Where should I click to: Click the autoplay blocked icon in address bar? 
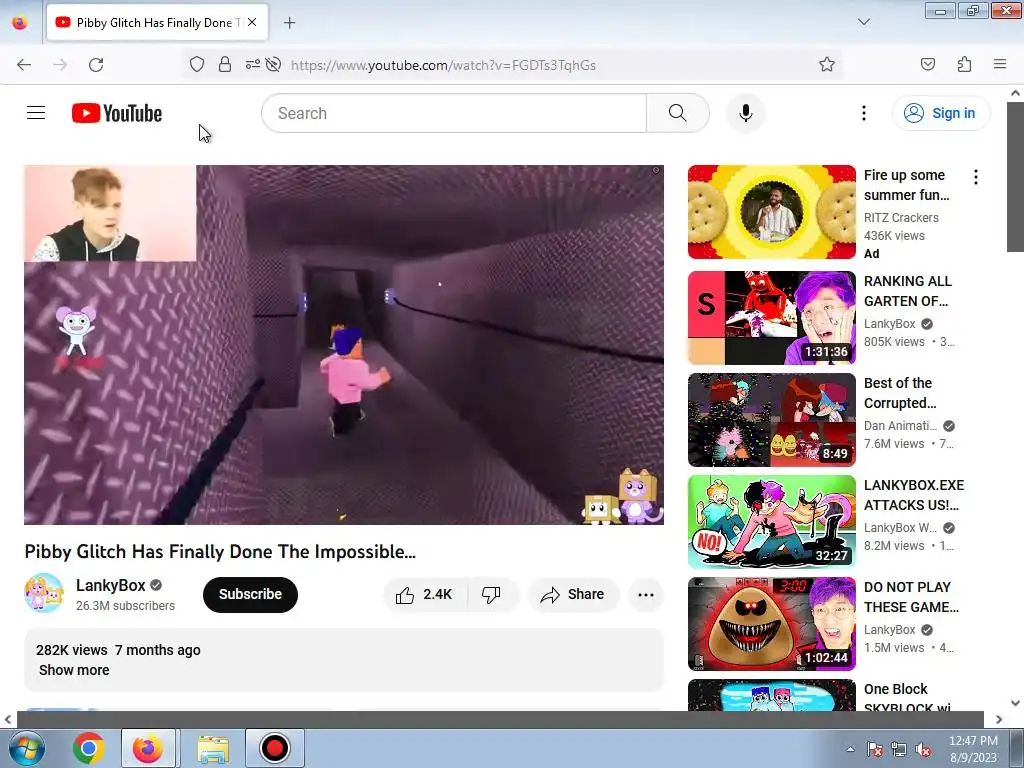click(274, 65)
